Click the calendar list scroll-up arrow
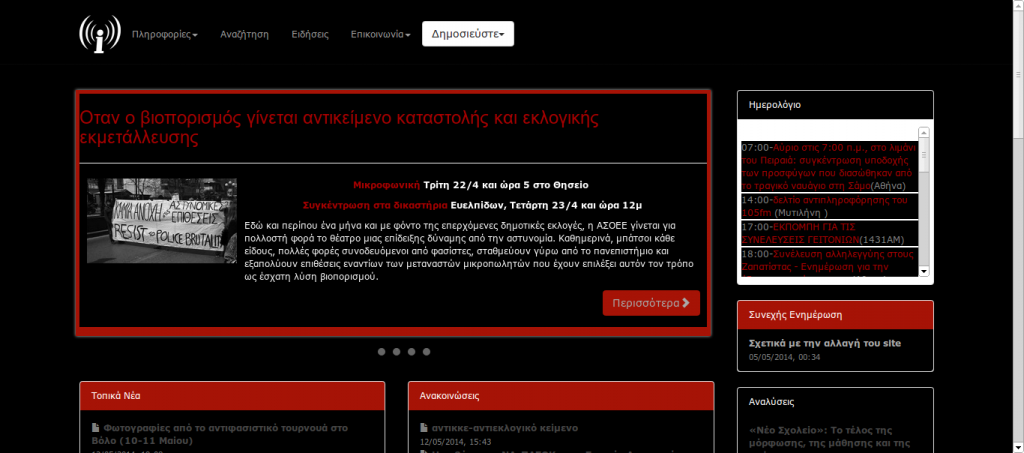The image size is (1024, 453). [x=924, y=132]
